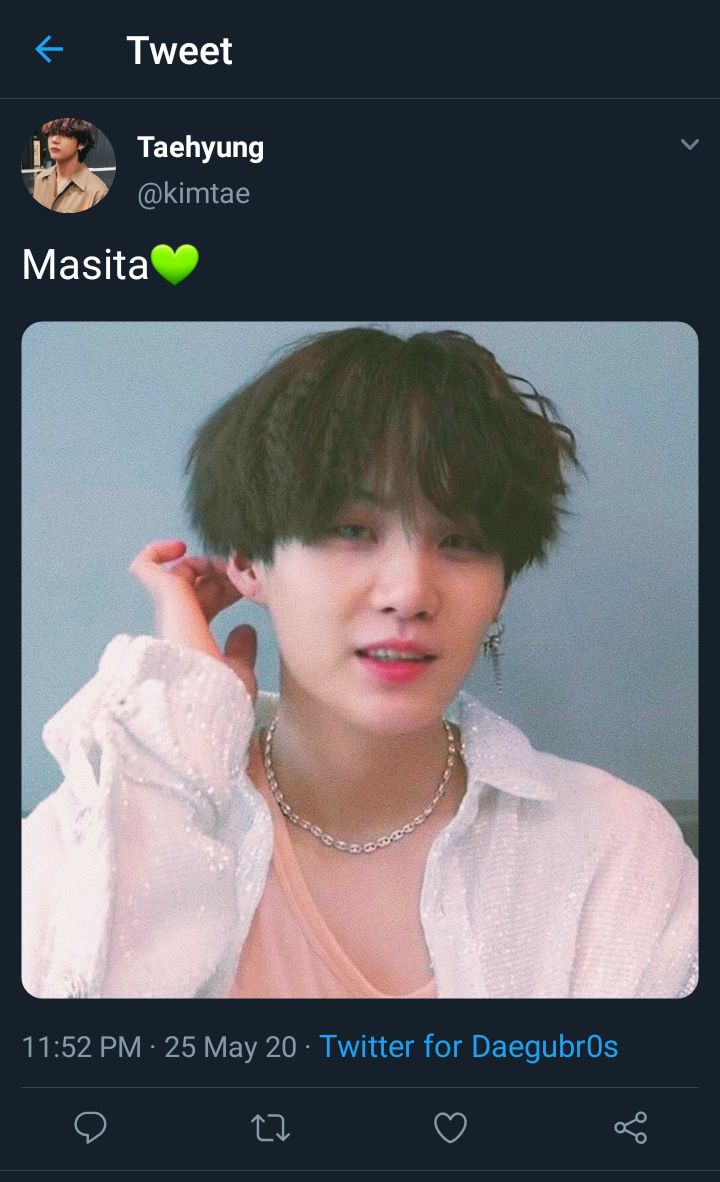720x1182 pixels.
Task: Open the tweet options chevron
Action: pyautogui.click(x=689, y=144)
